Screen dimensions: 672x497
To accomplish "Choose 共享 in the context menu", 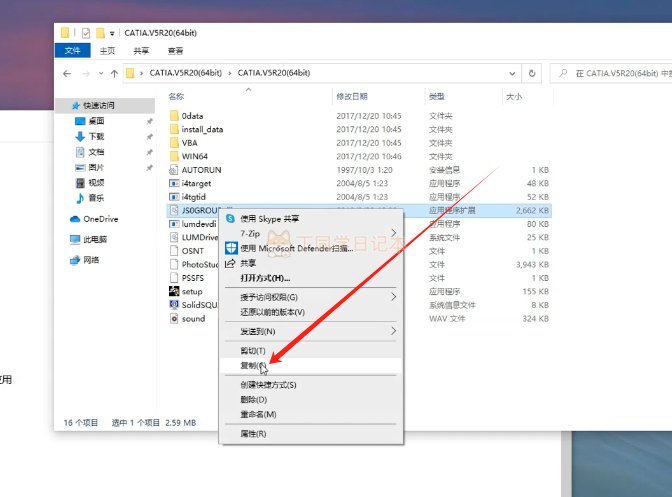I will click(312, 263).
